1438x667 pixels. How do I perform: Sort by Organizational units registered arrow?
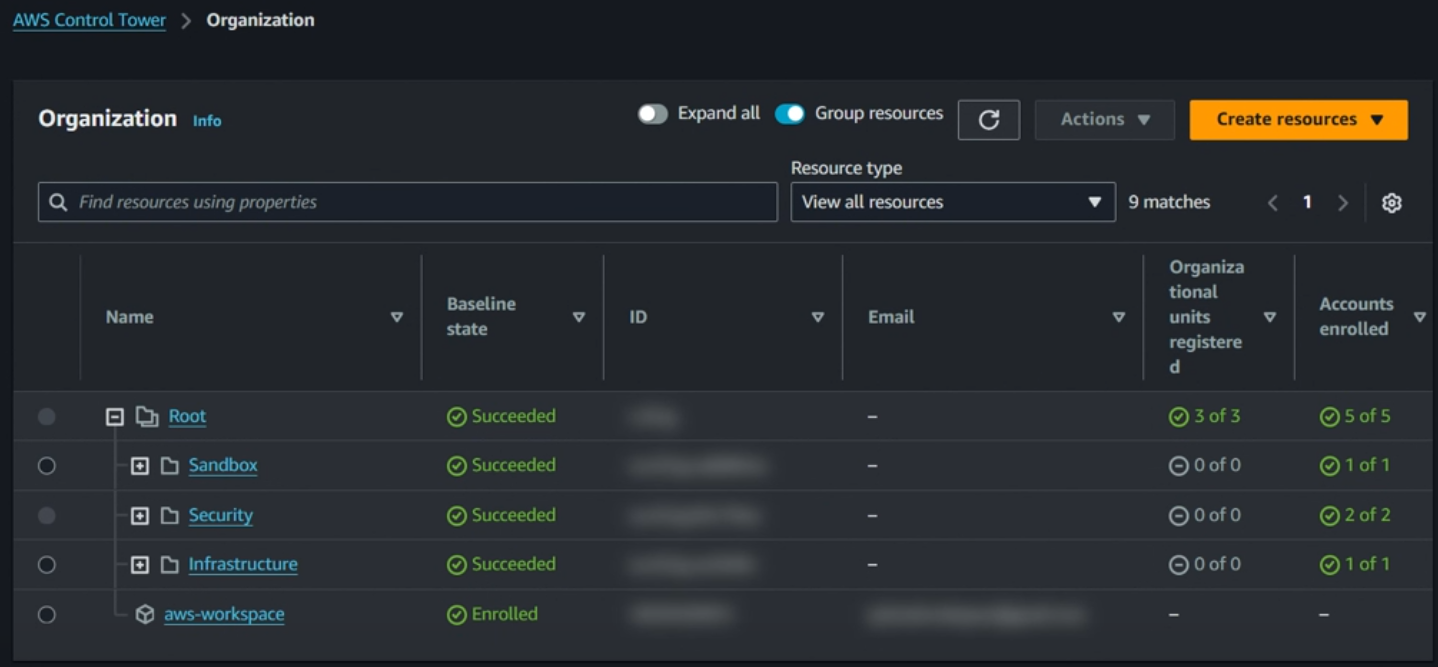1270,317
